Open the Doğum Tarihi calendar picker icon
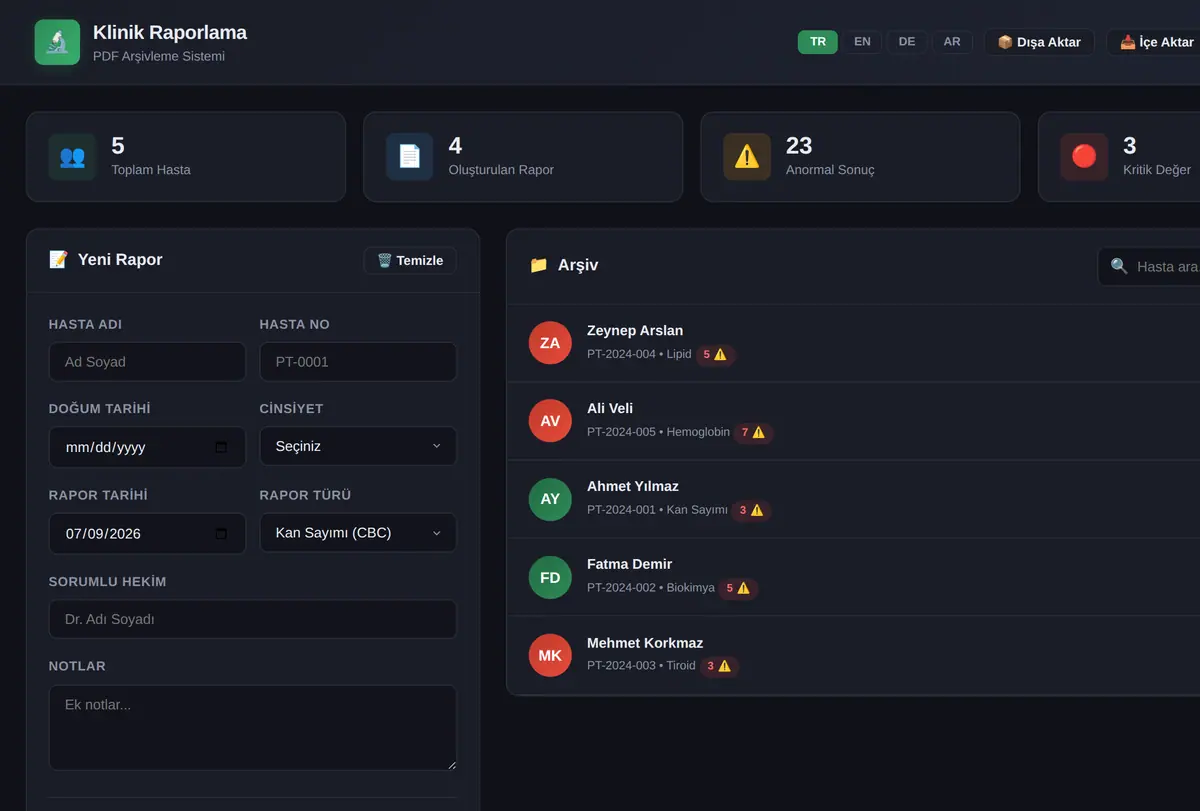The width and height of the screenshot is (1200, 811). click(x=222, y=447)
